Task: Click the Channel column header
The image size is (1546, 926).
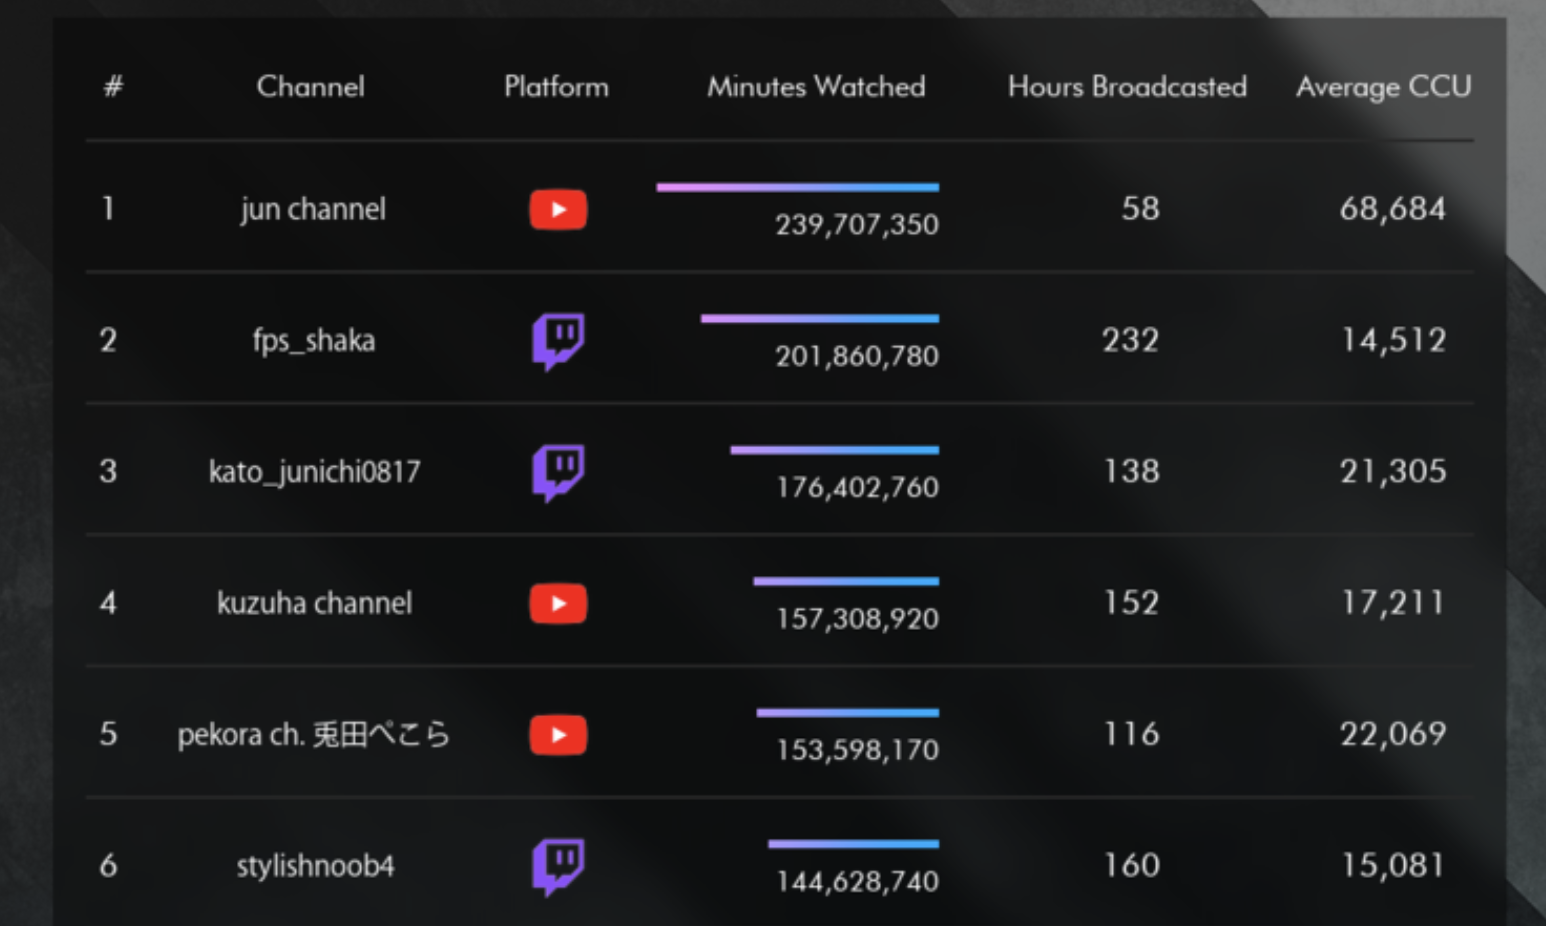Action: (311, 87)
